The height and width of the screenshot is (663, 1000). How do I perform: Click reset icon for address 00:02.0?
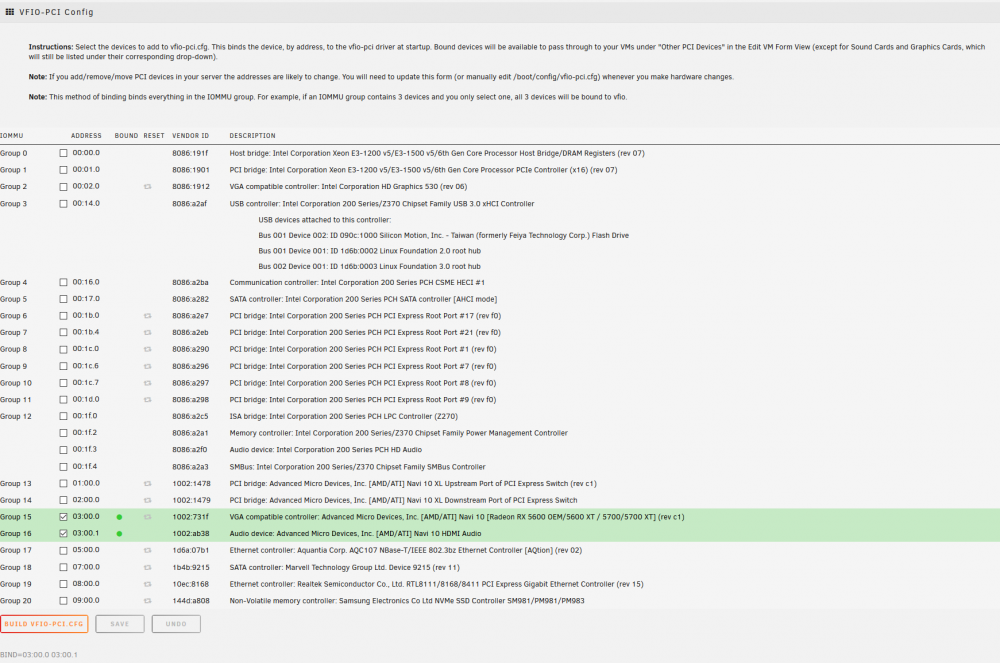(147, 187)
